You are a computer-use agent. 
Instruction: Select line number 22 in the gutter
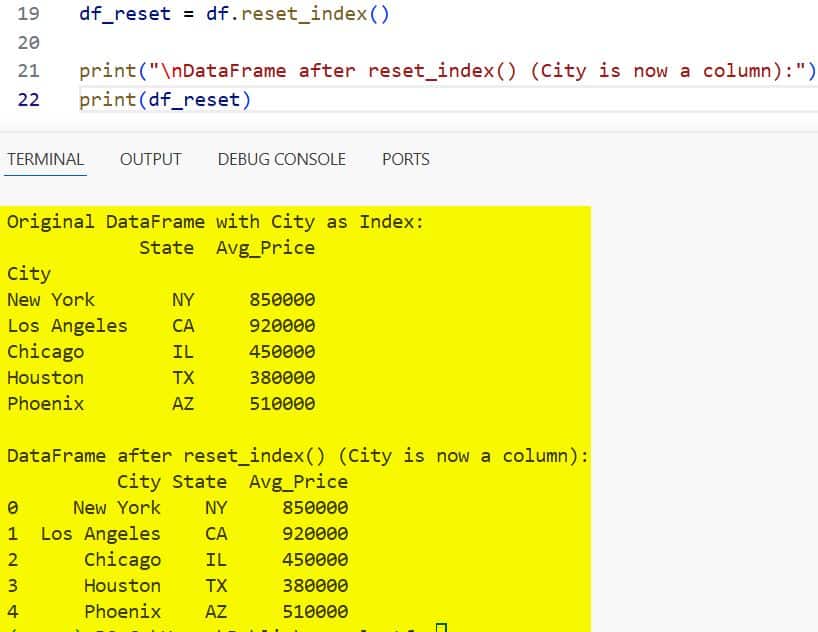pos(28,100)
